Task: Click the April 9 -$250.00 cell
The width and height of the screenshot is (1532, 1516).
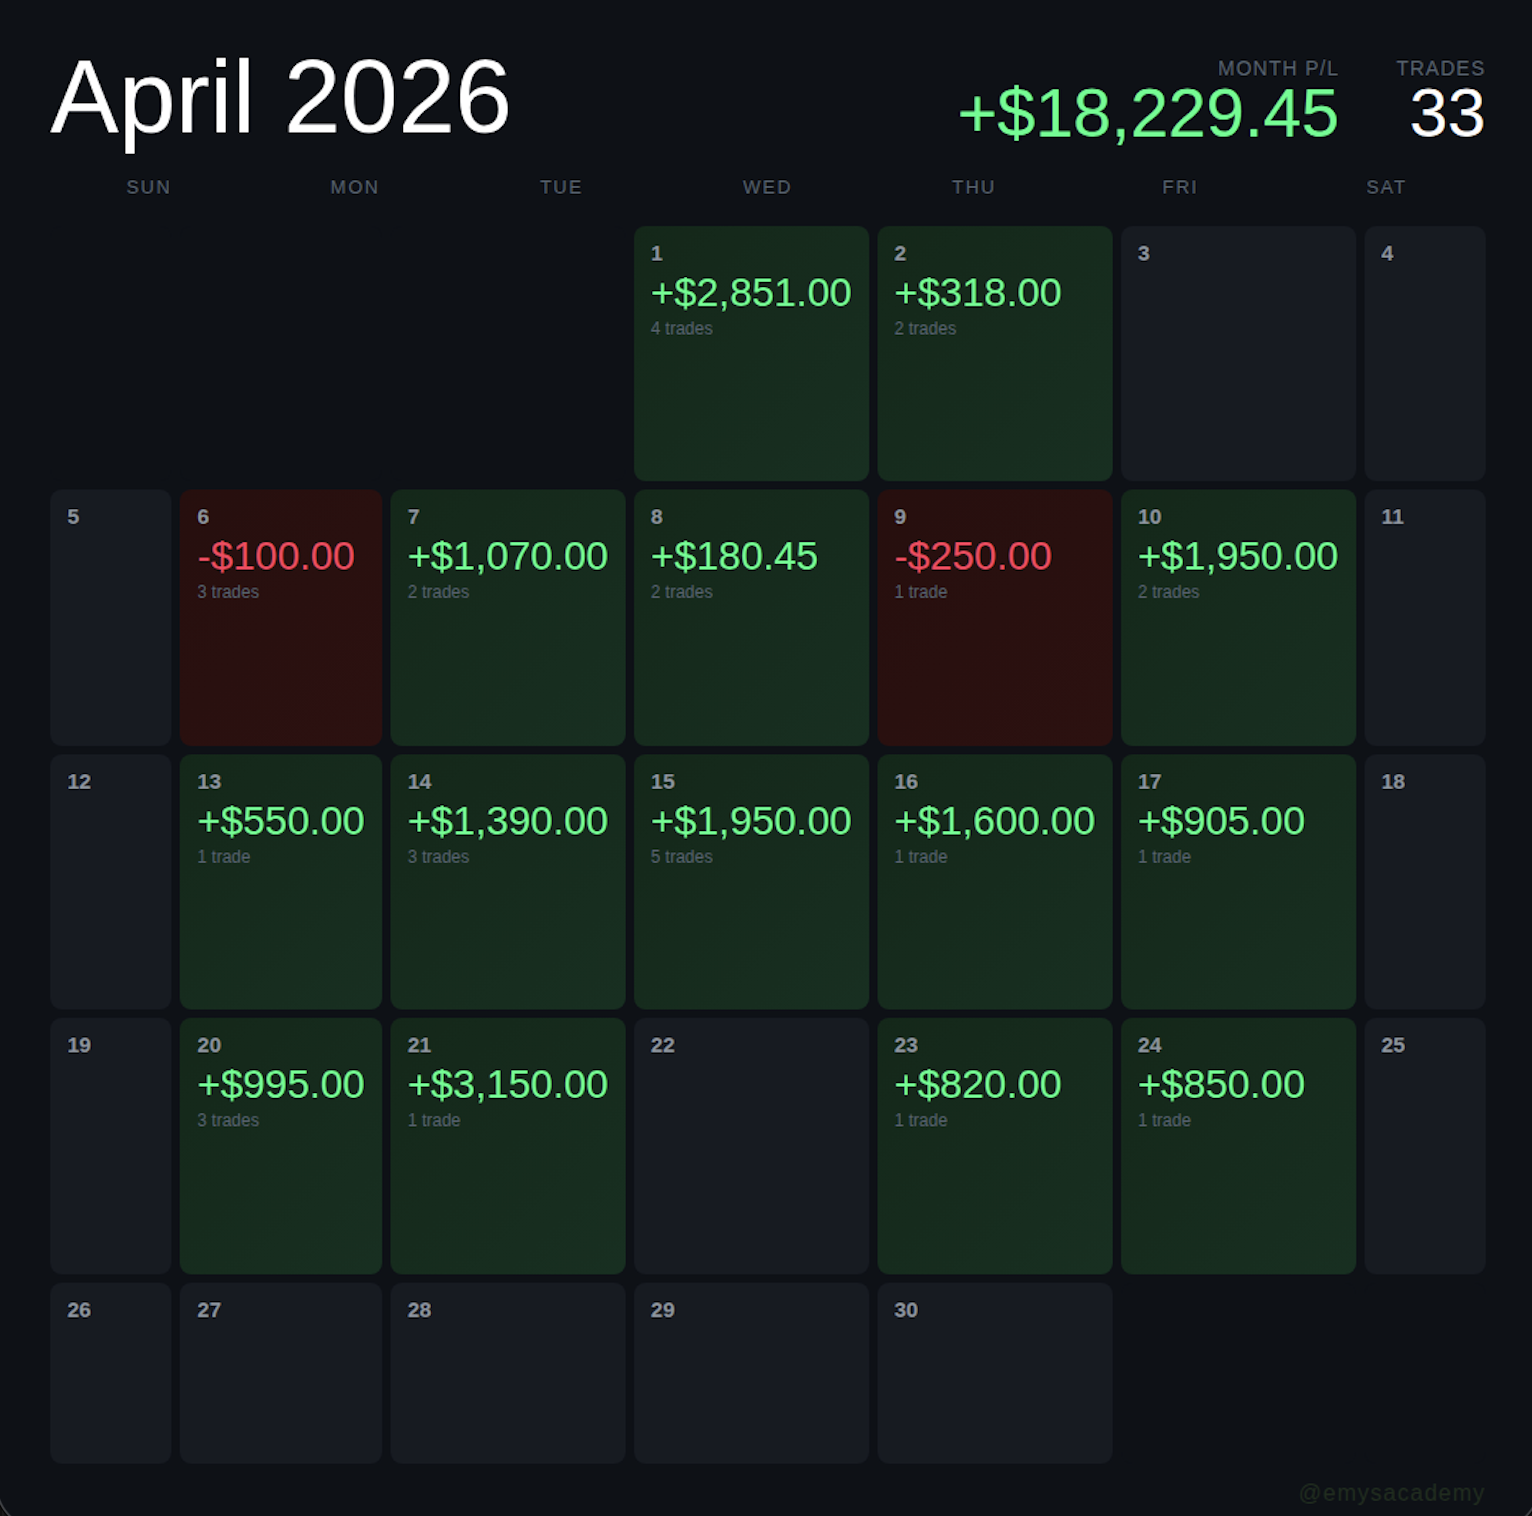Action: tap(995, 617)
